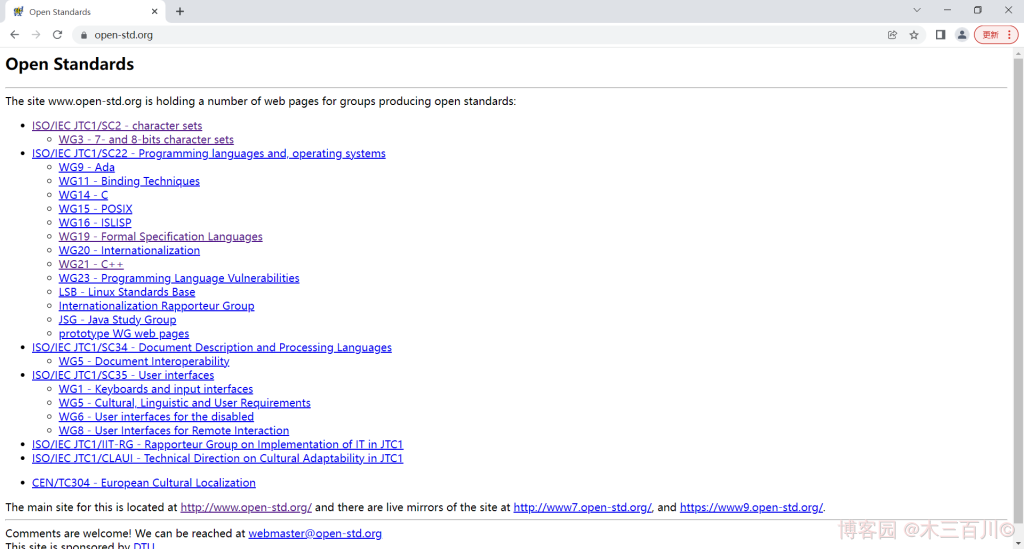
Task: Click the lock icon beside open-std.org
Action: tap(84, 34)
